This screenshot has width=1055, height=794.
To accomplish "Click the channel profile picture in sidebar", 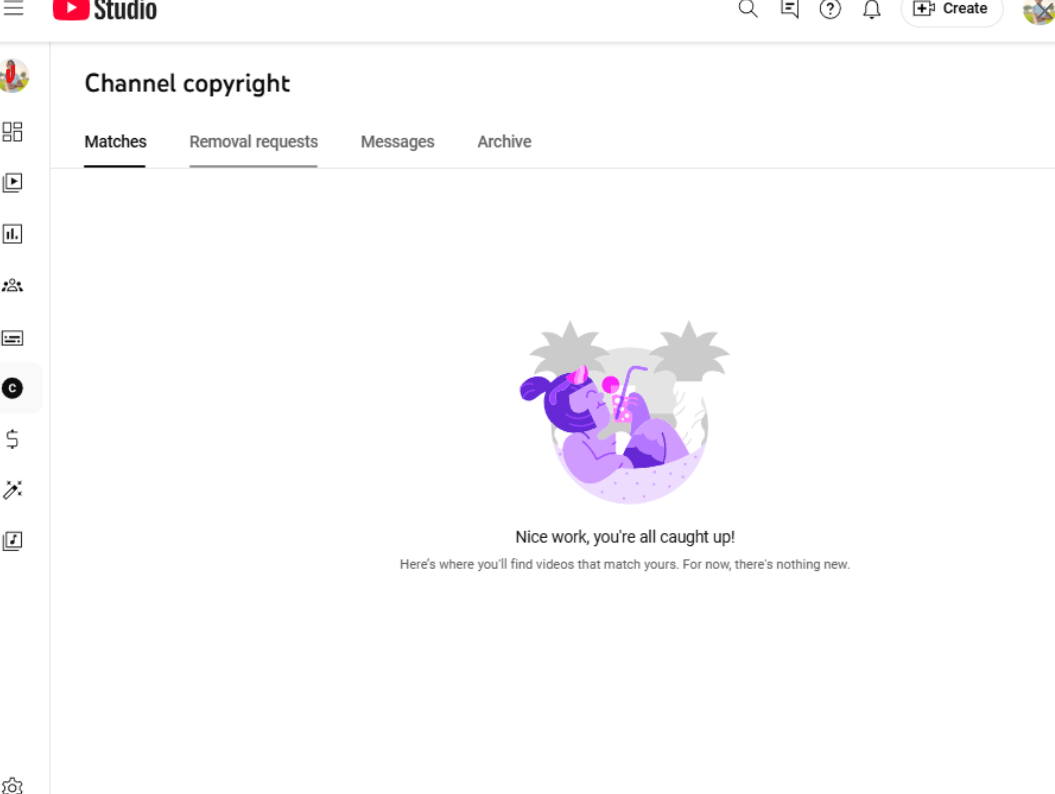I will (13, 77).
